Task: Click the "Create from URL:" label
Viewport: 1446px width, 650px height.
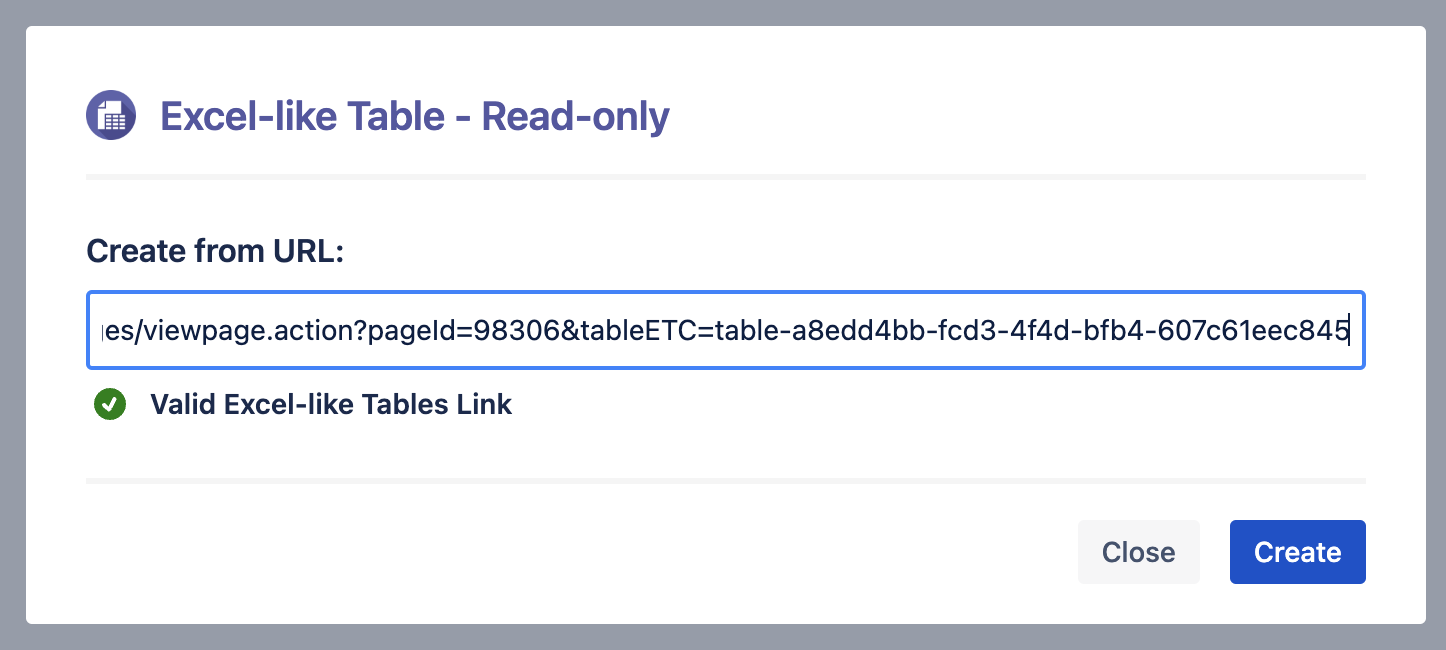Action: coord(215,250)
